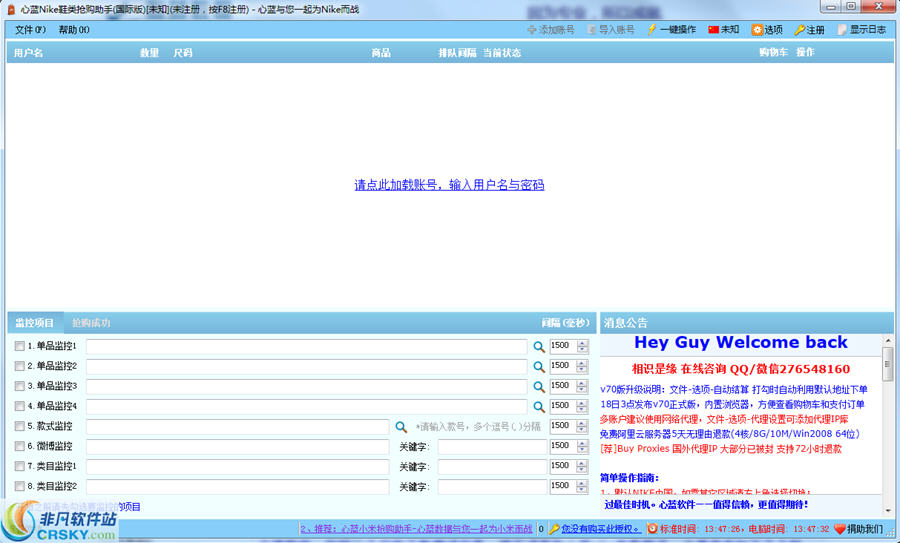Click the 排队间隔 column header

point(457,53)
